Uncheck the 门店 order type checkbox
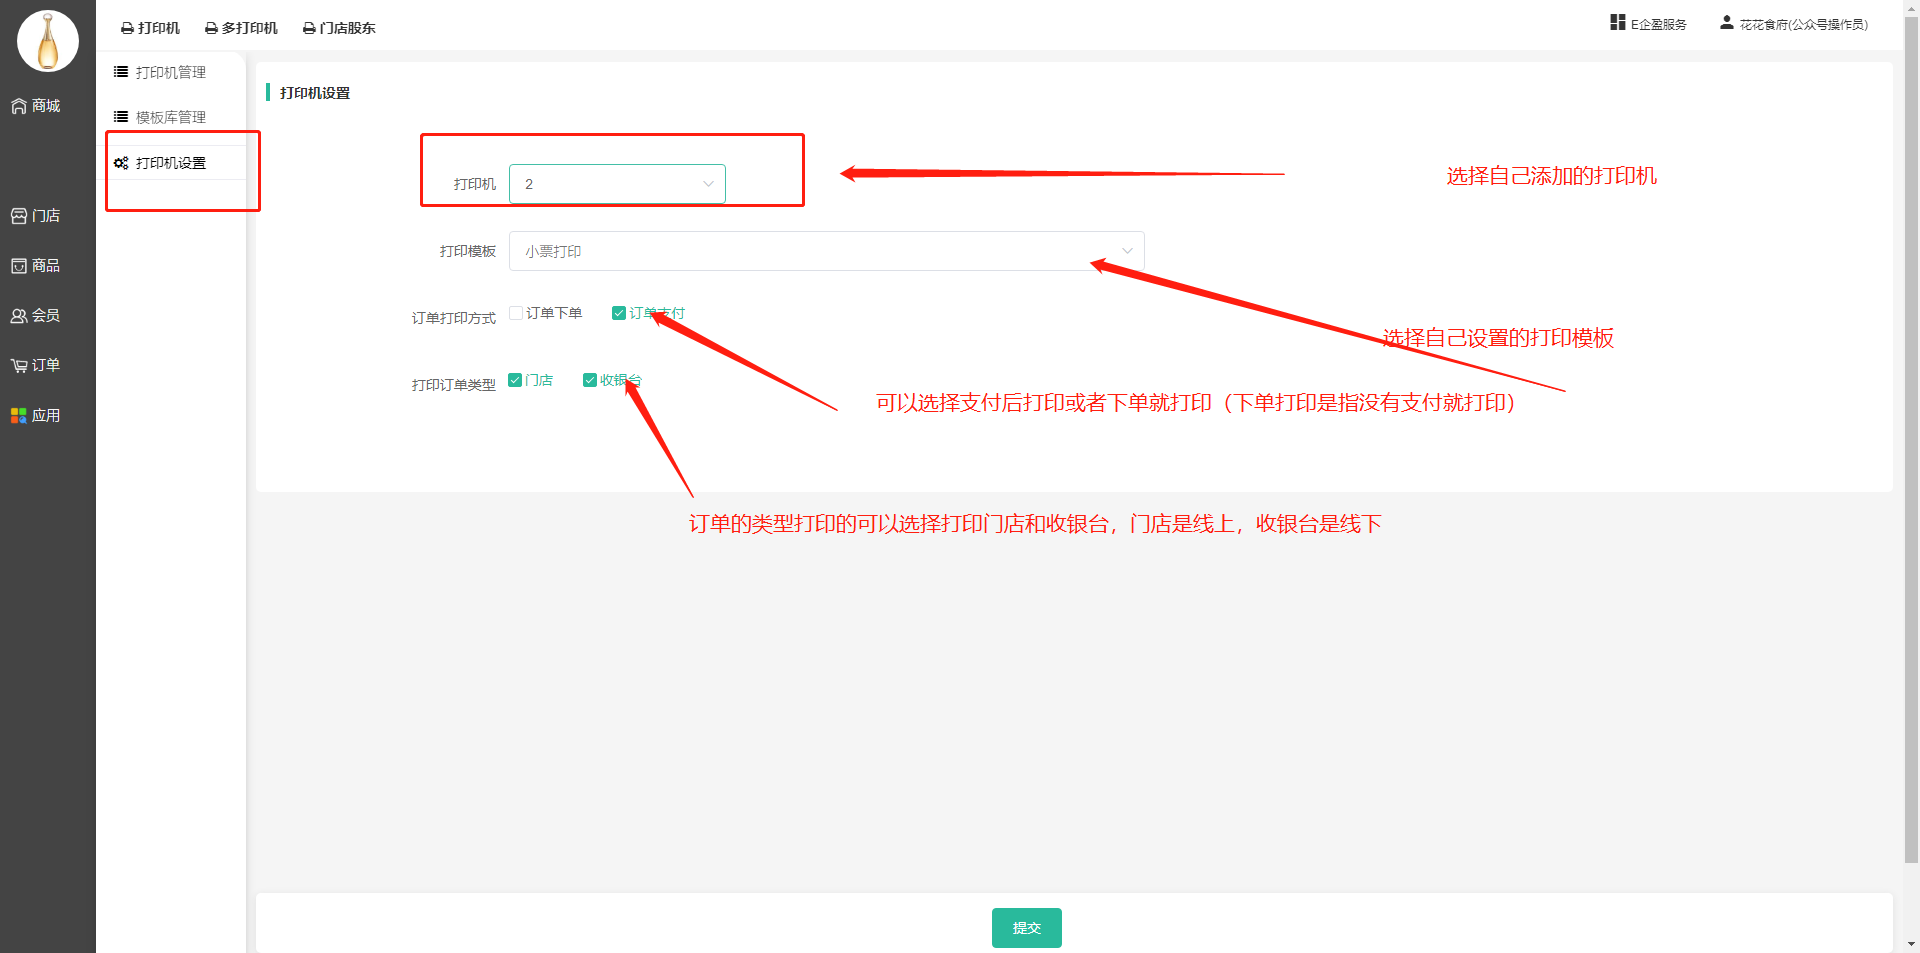 pyautogui.click(x=515, y=380)
